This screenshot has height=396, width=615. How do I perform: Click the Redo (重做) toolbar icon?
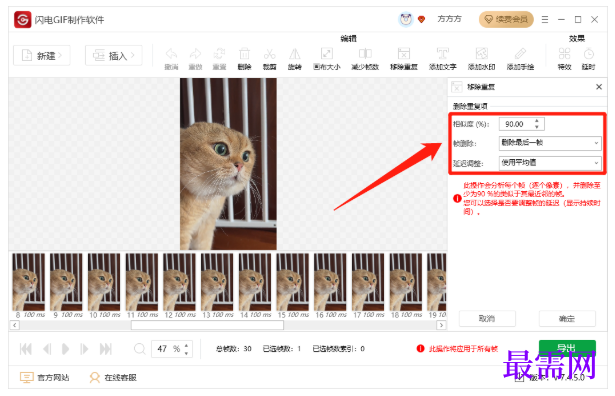pyautogui.click(x=195, y=58)
